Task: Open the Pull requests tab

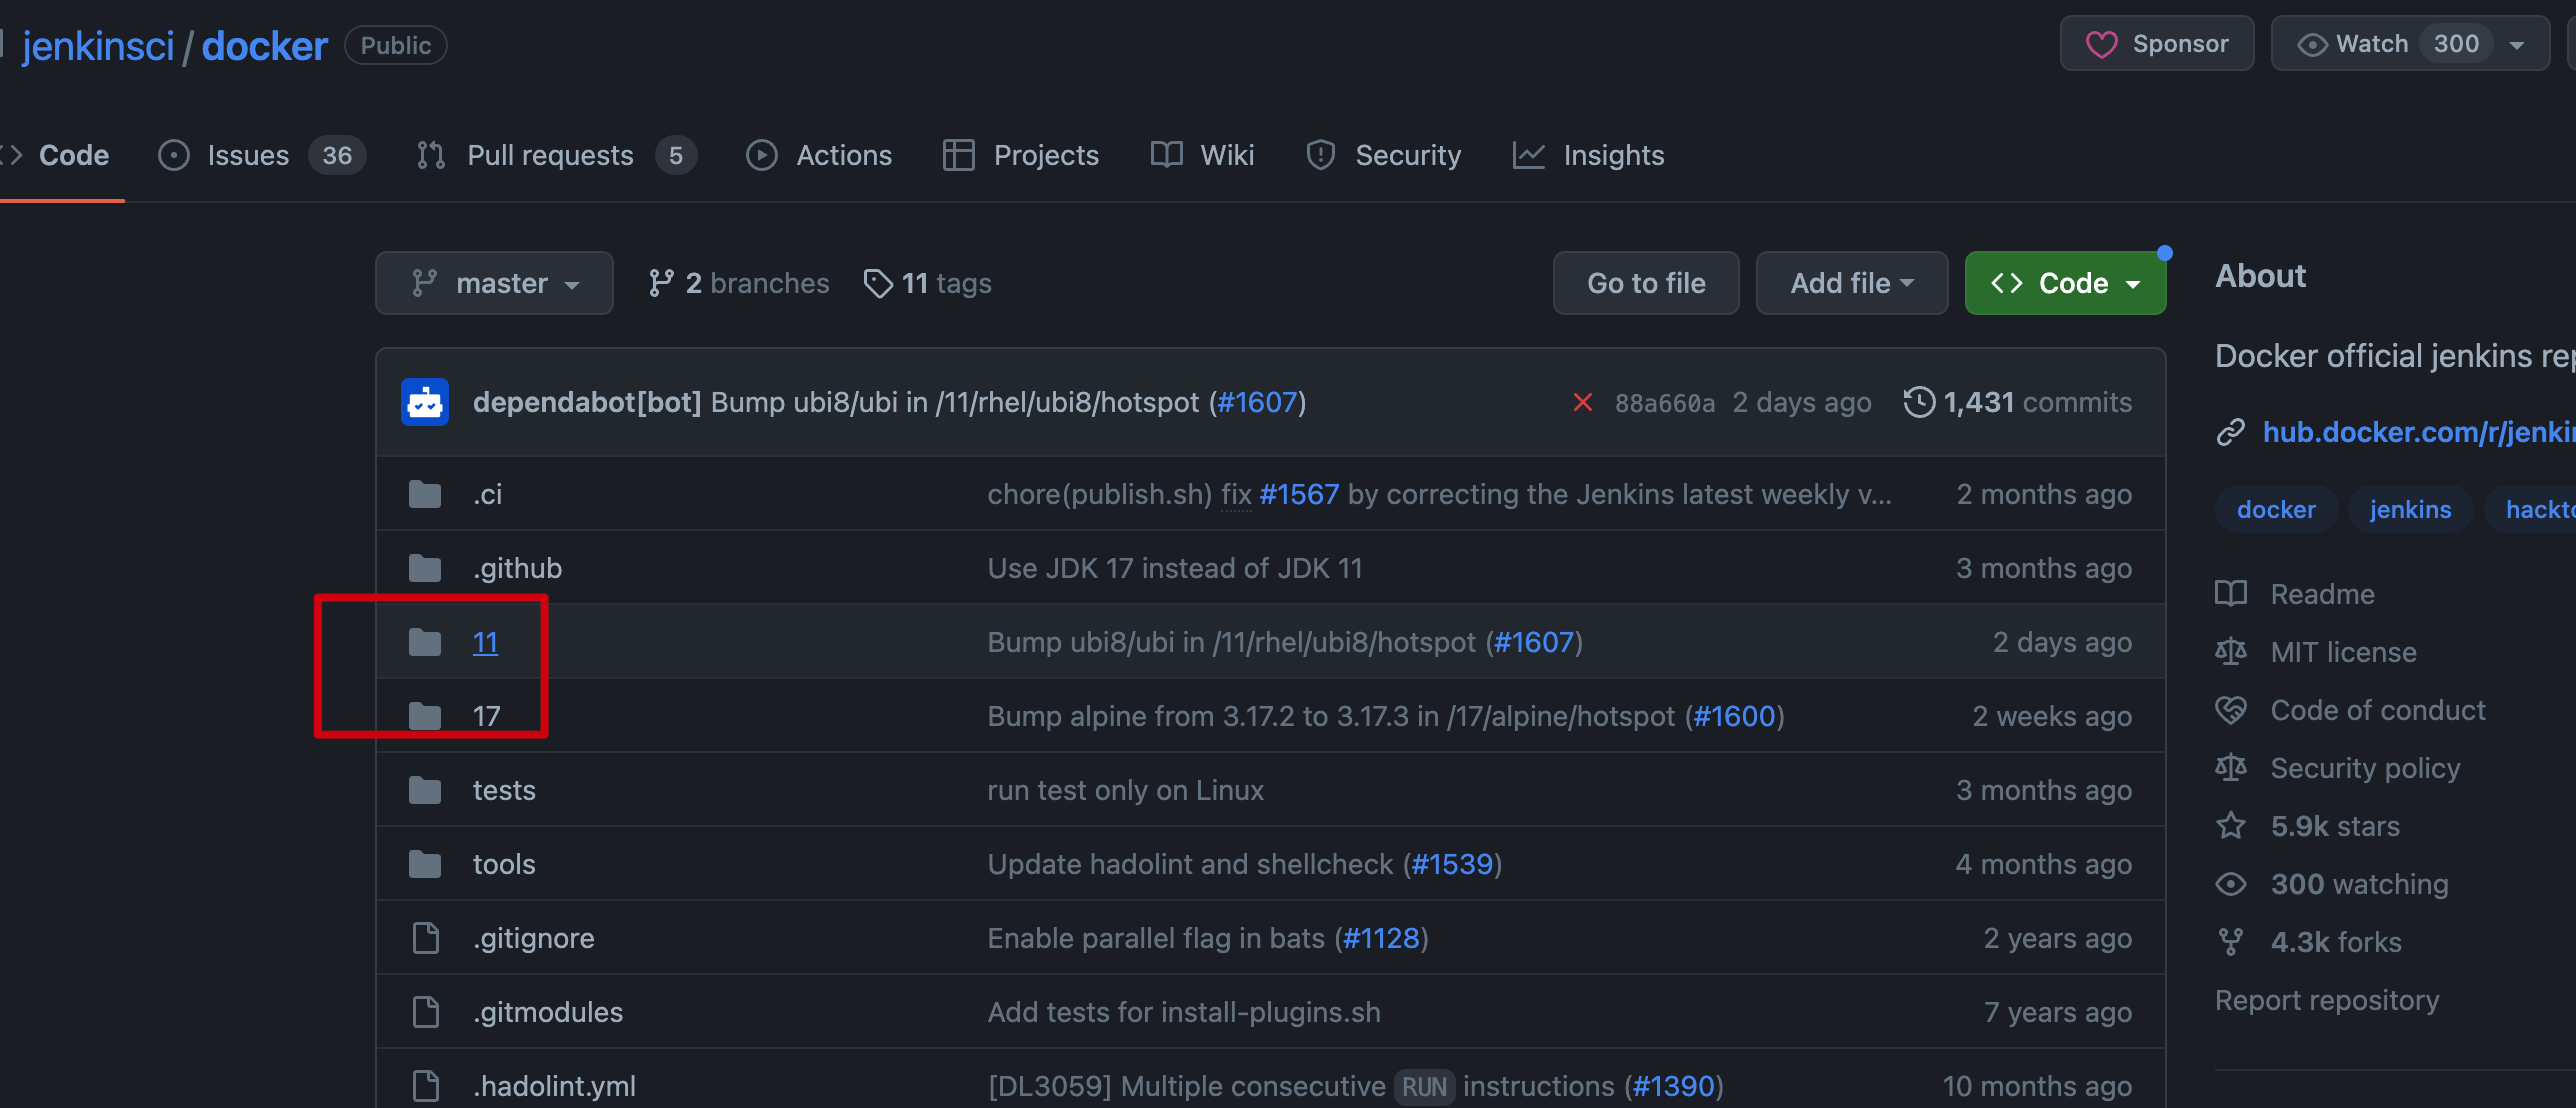Action: (x=556, y=155)
